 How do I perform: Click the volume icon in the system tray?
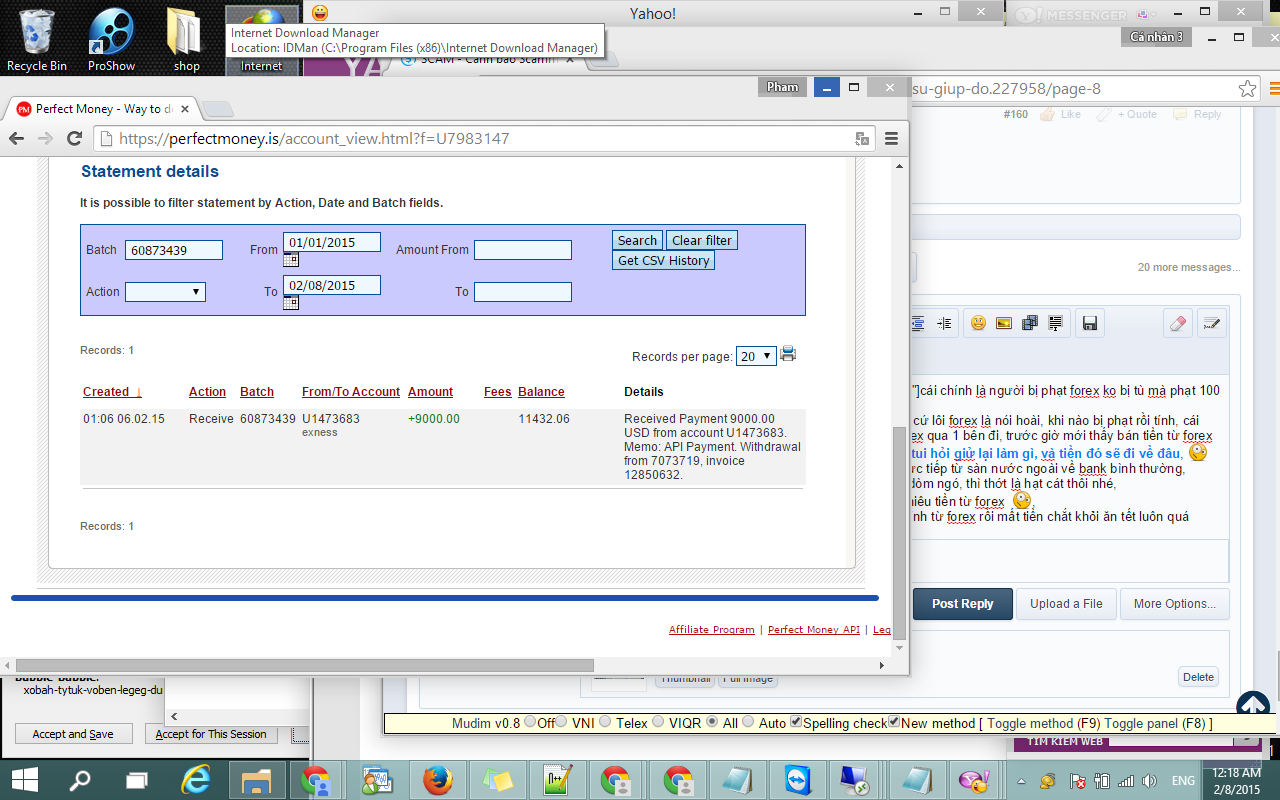(x=1148, y=780)
